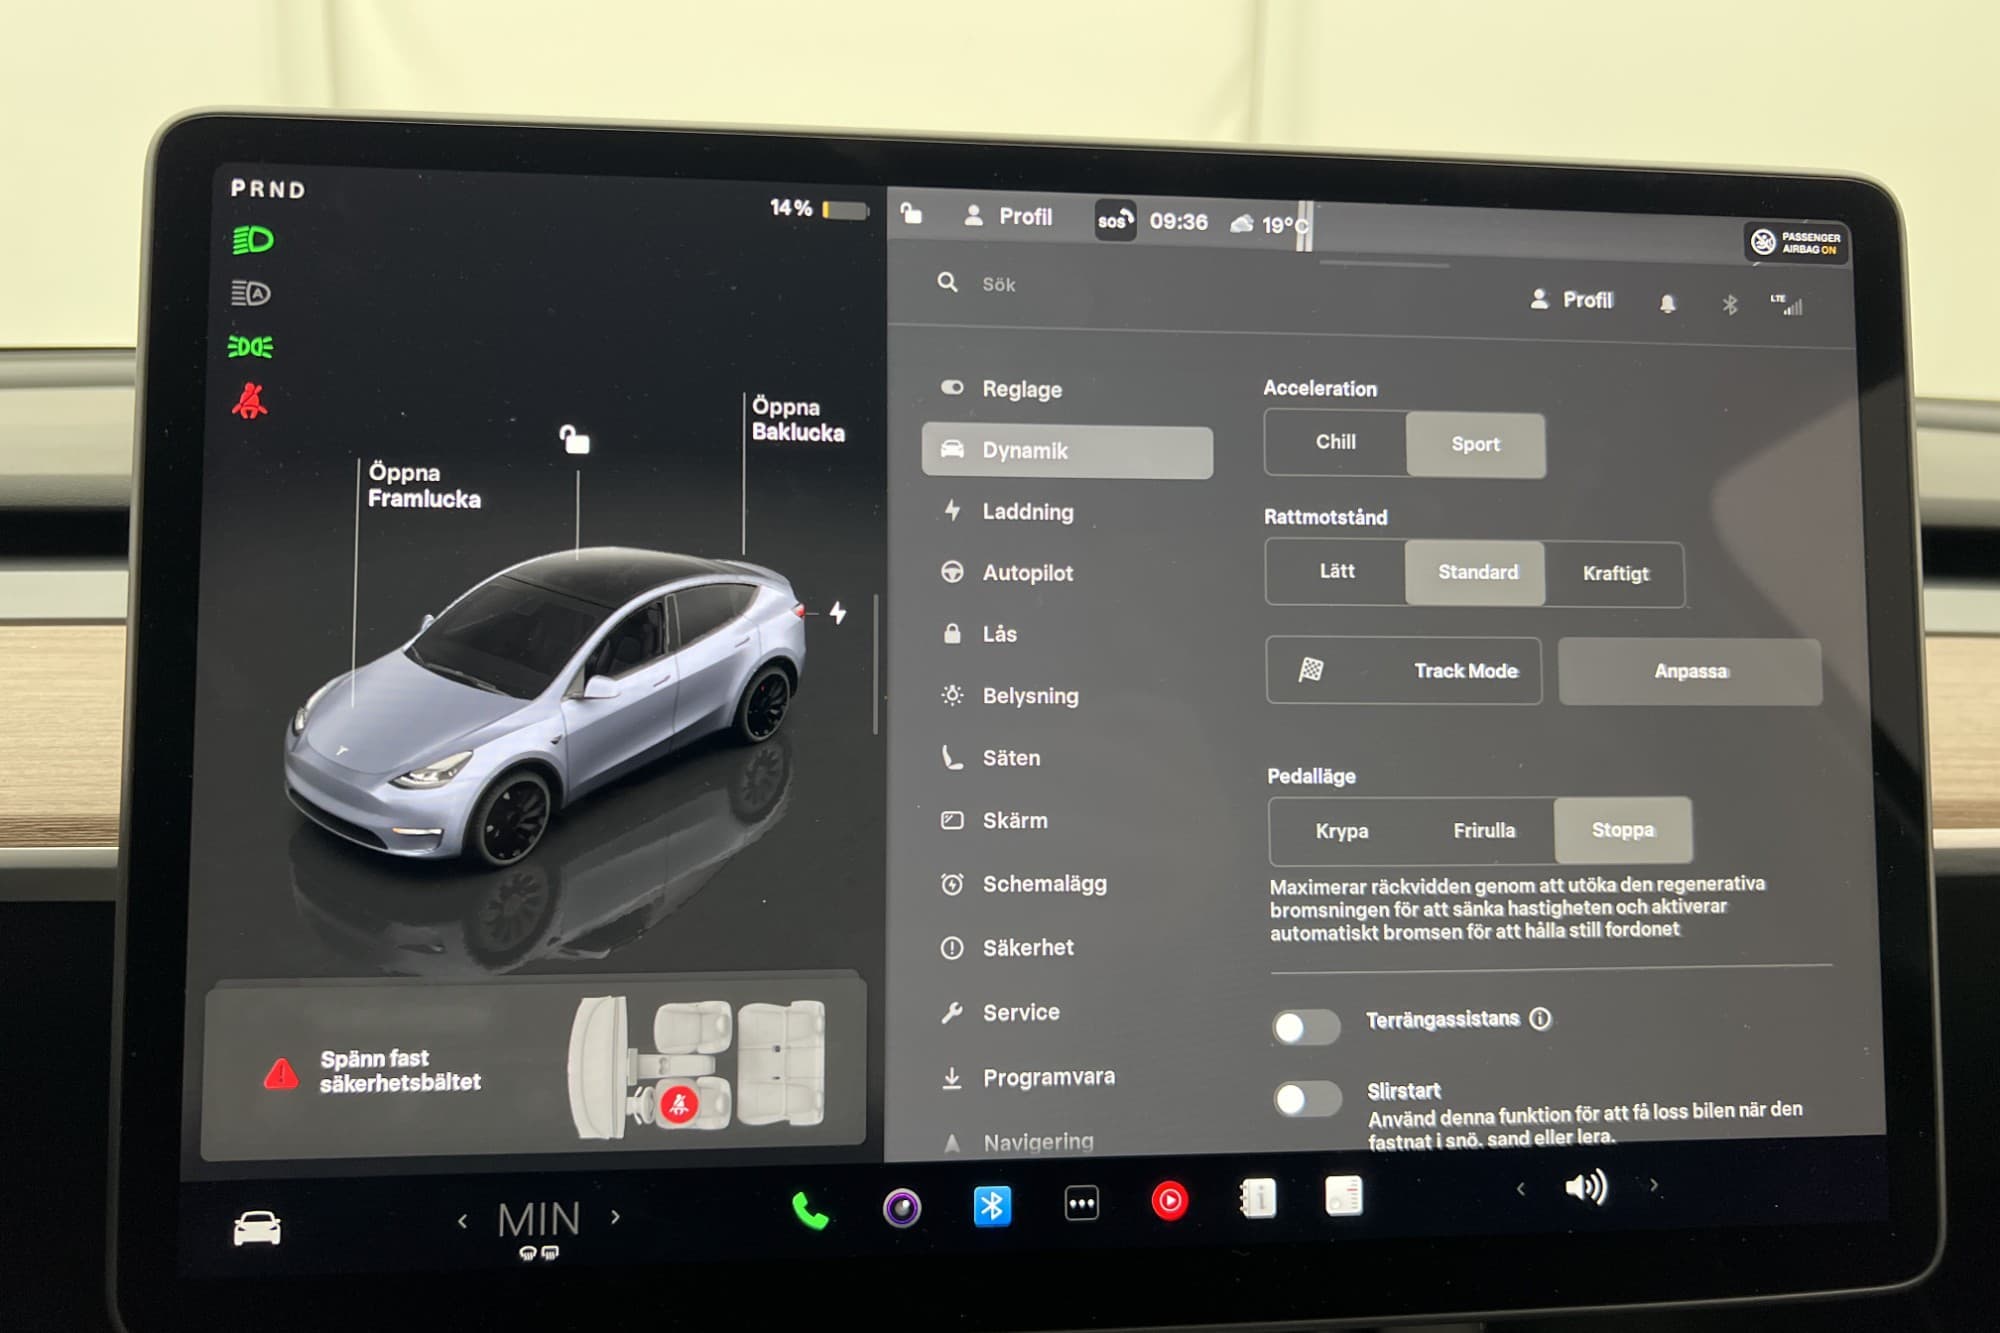Tap the lock icon above the car
Image resolution: width=2000 pixels, height=1333 pixels.
[x=575, y=438]
